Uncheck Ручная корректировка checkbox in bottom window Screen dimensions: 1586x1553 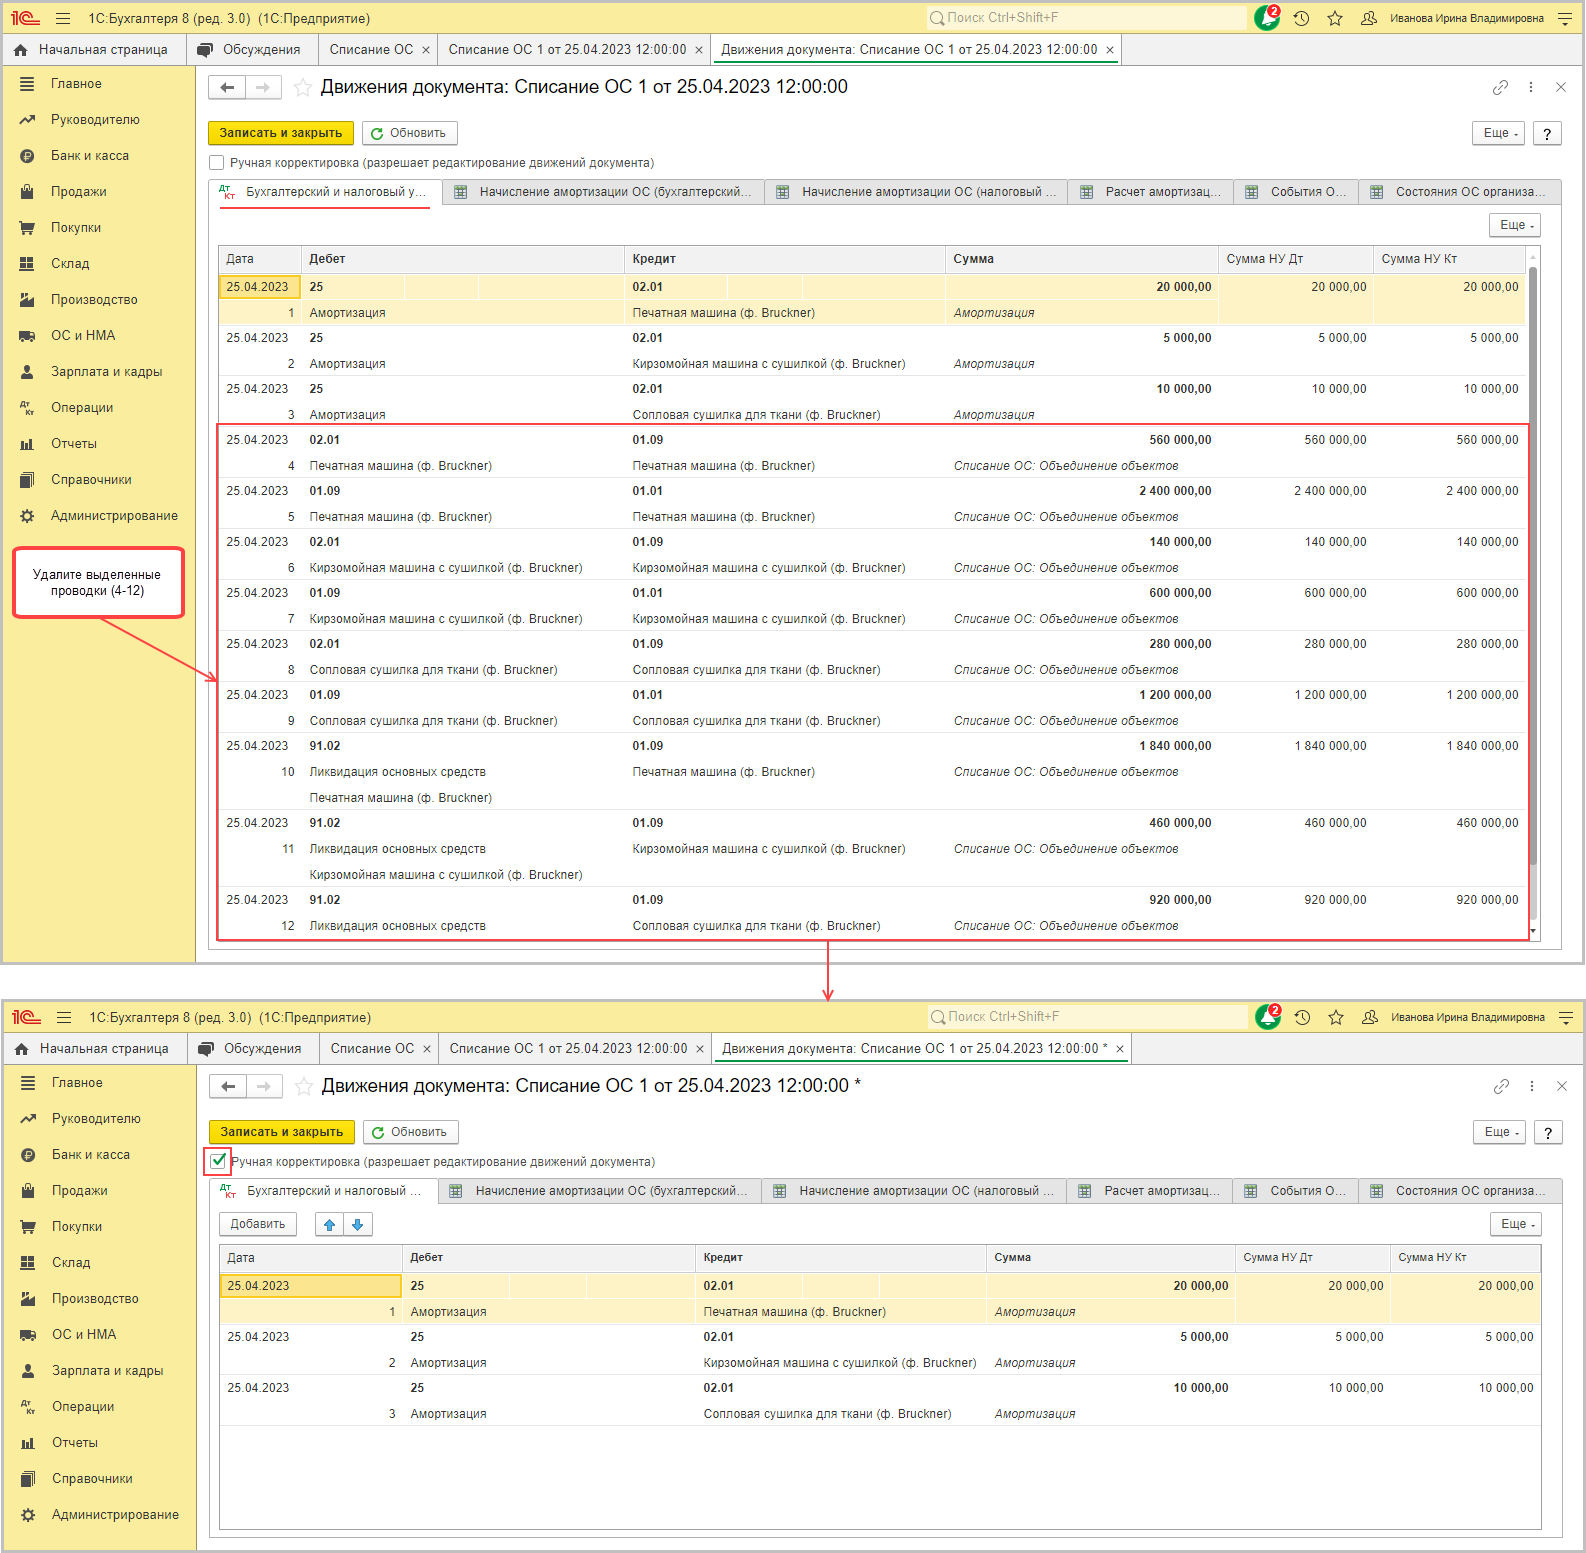(x=217, y=1162)
